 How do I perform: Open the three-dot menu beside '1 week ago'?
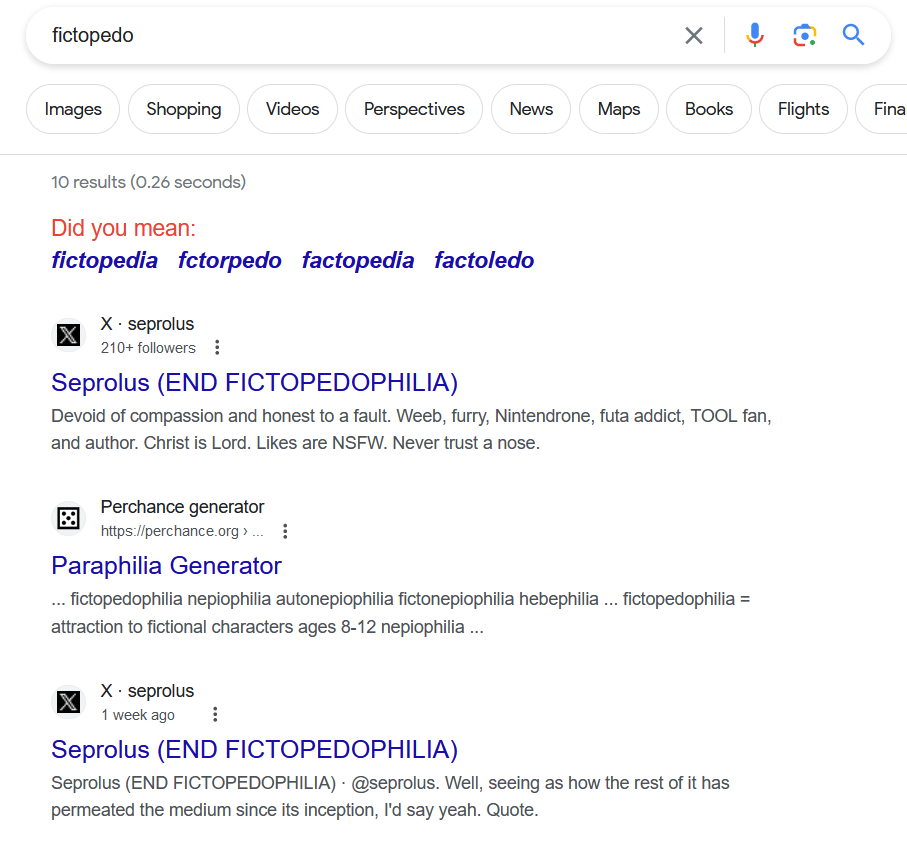[x=215, y=715]
